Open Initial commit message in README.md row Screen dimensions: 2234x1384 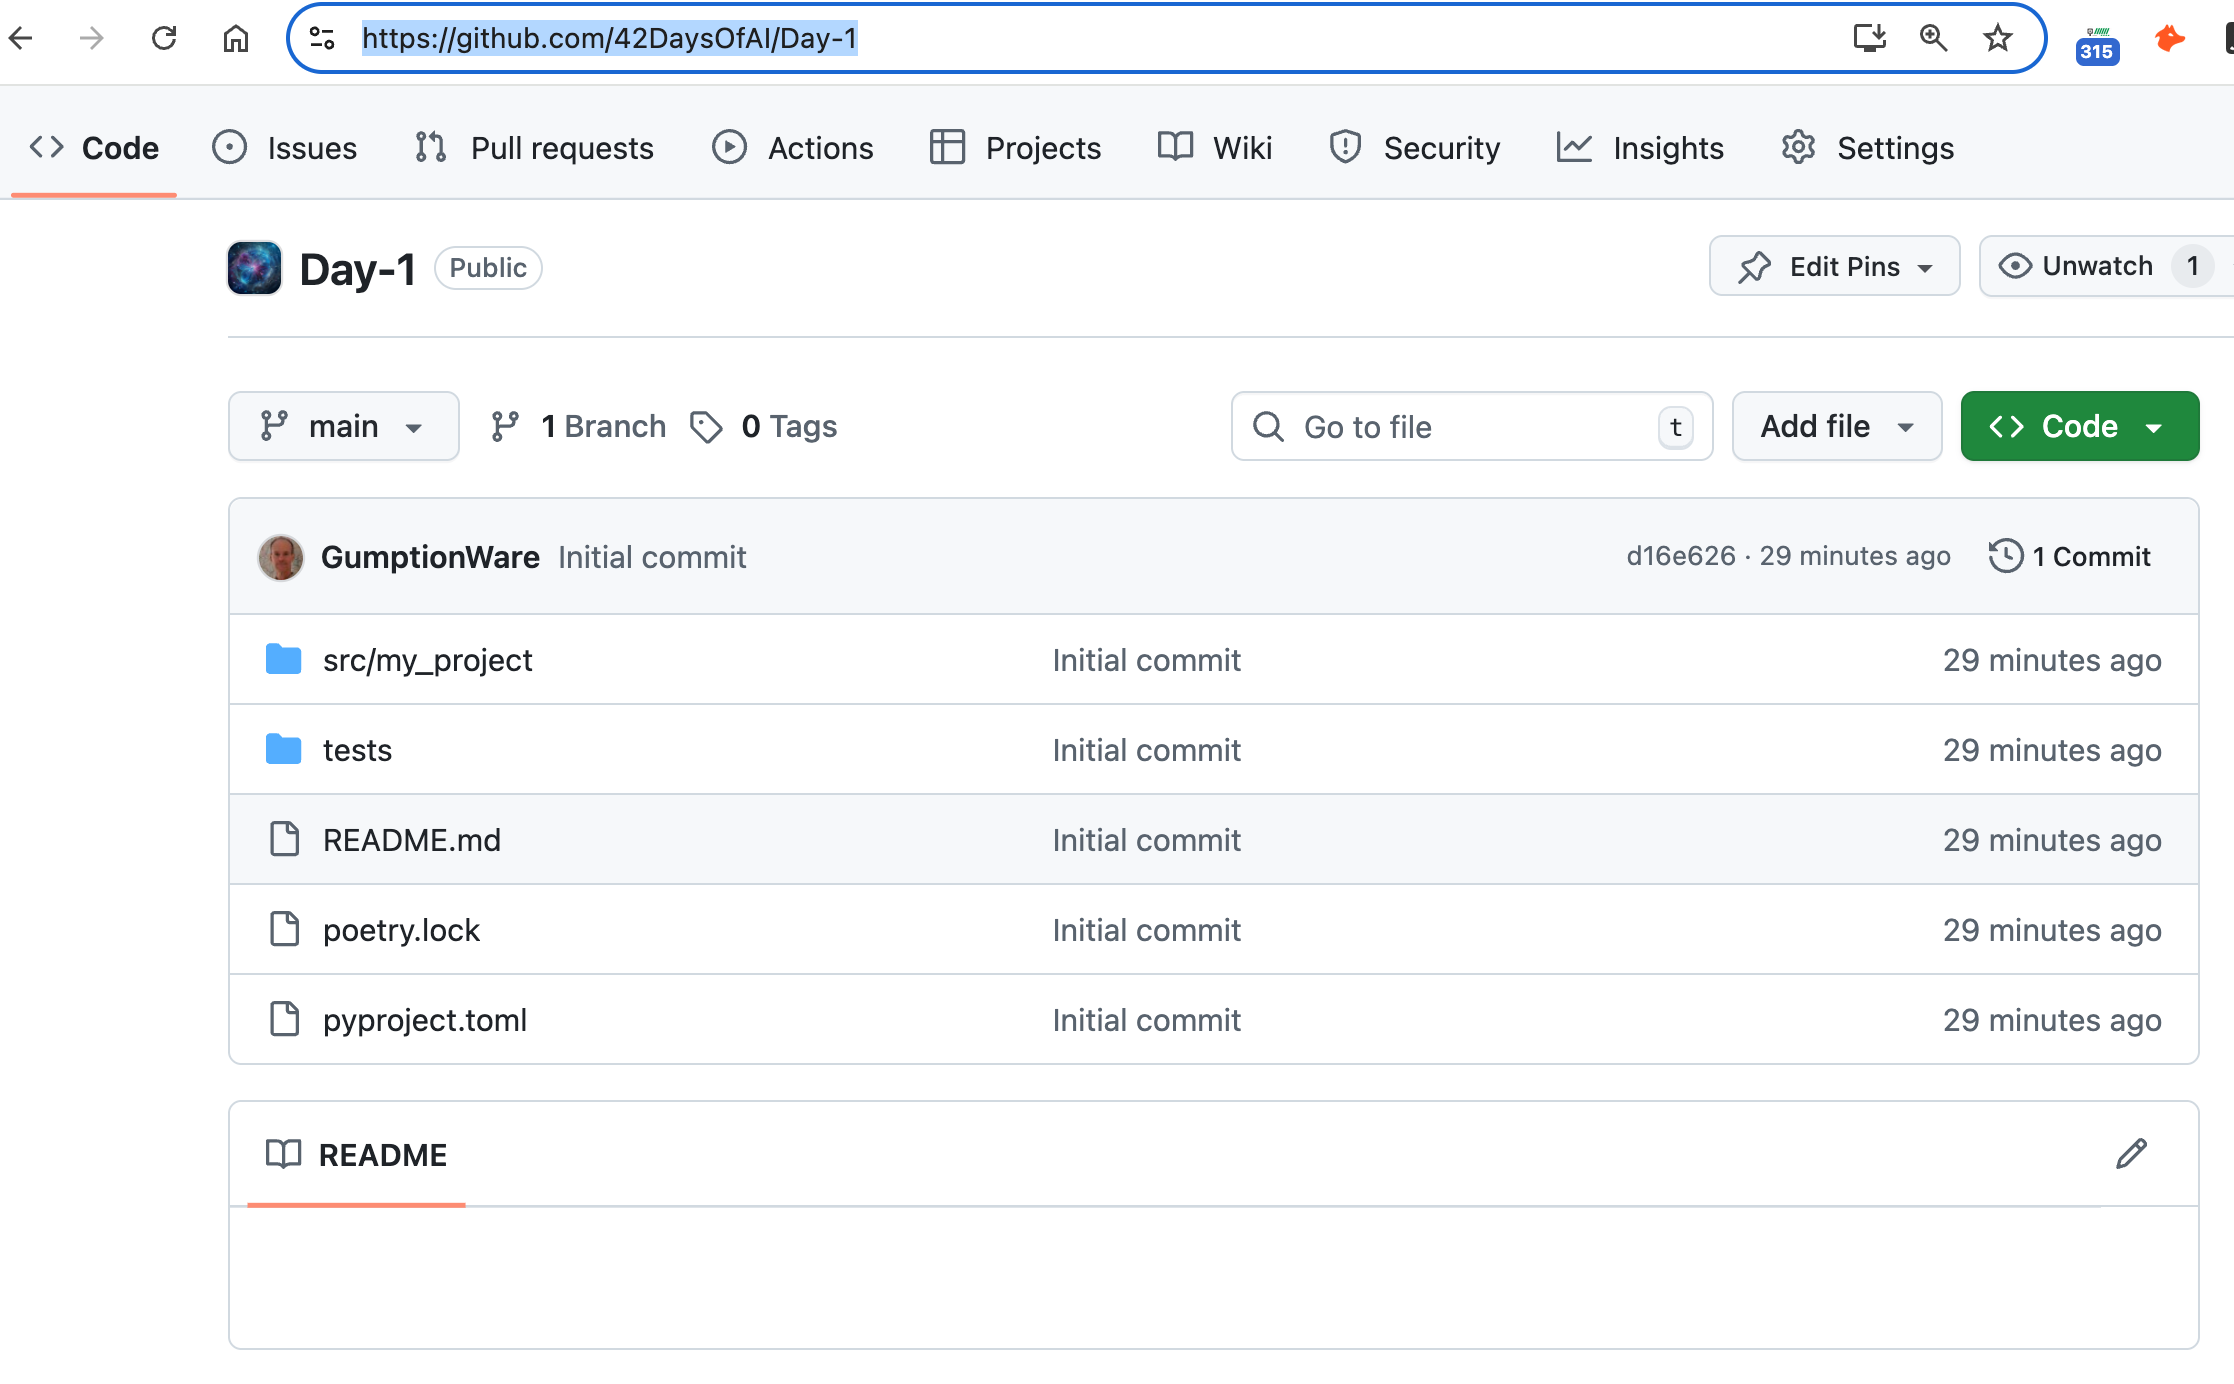point(1146,840)
